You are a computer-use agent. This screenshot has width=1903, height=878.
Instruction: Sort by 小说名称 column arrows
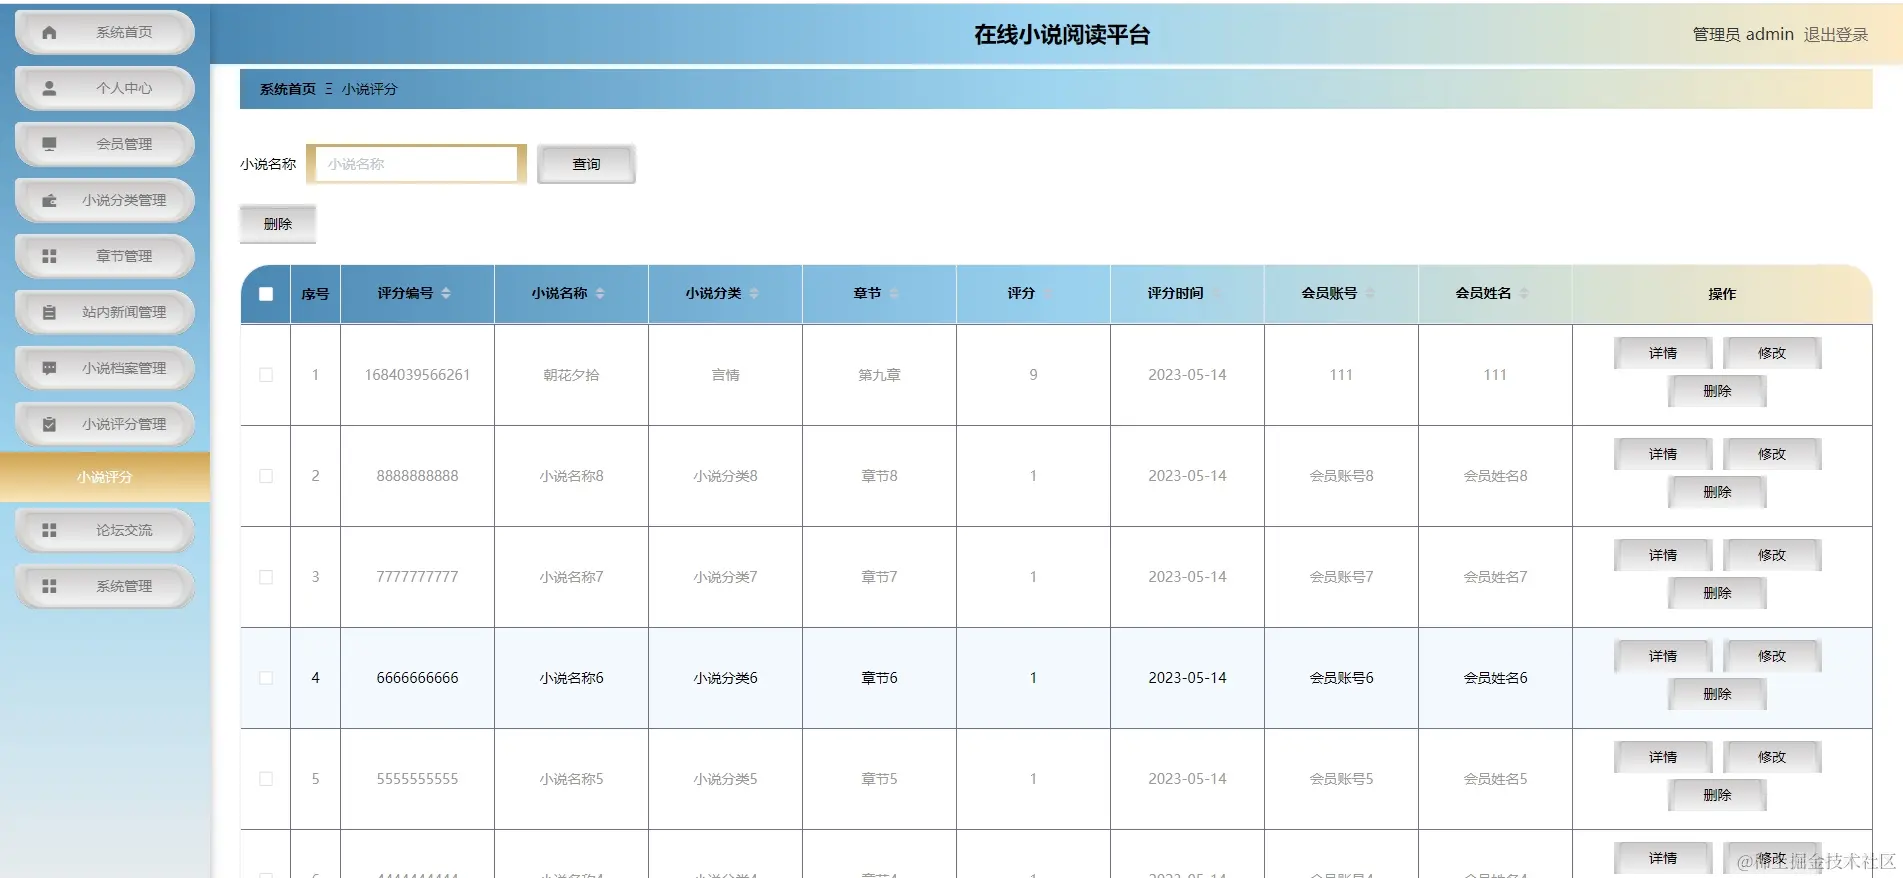point(600,293)
